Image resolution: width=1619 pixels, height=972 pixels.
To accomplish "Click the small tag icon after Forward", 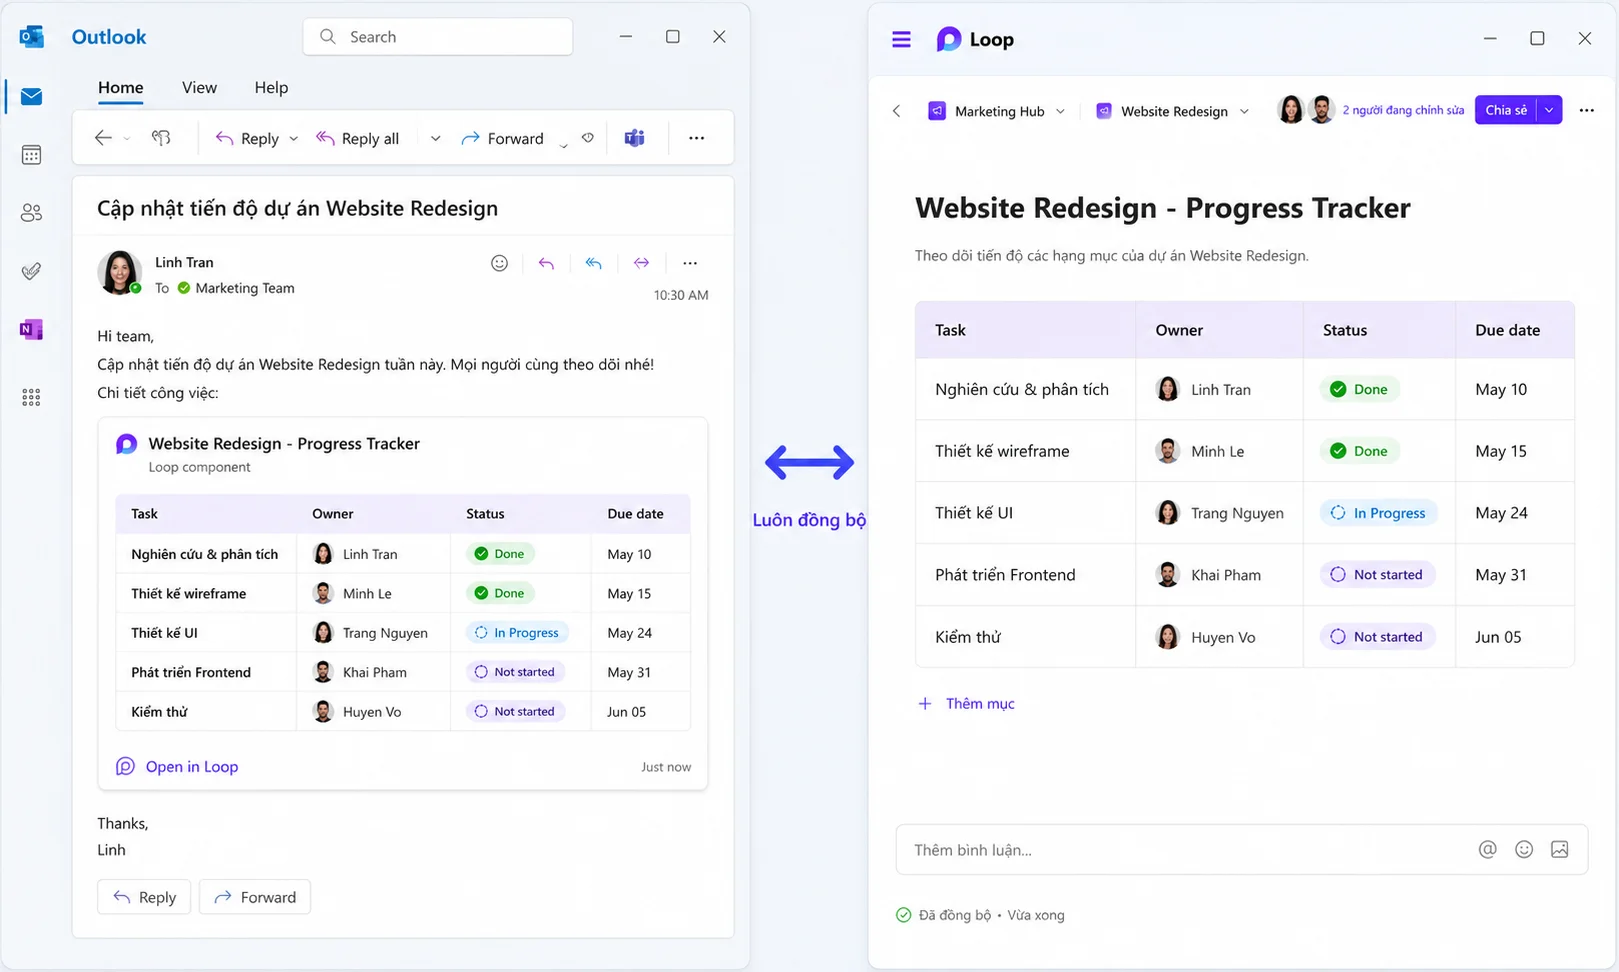I will point(588,138).
